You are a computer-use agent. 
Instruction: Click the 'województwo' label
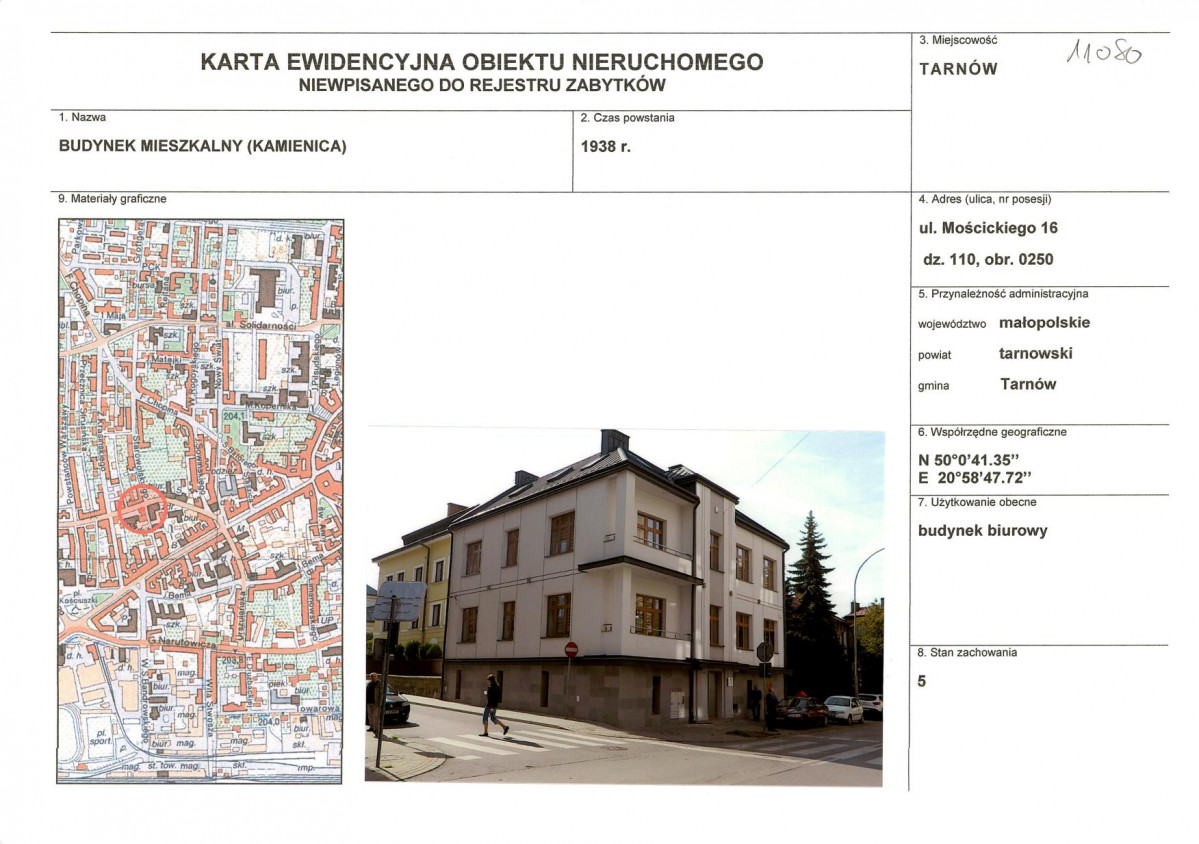pyautogui.click(x=952, y=324)
